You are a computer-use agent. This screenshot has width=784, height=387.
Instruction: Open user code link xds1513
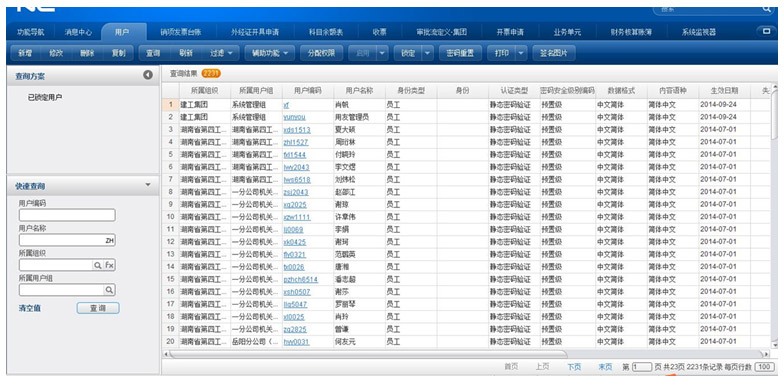tap(296, 130)
